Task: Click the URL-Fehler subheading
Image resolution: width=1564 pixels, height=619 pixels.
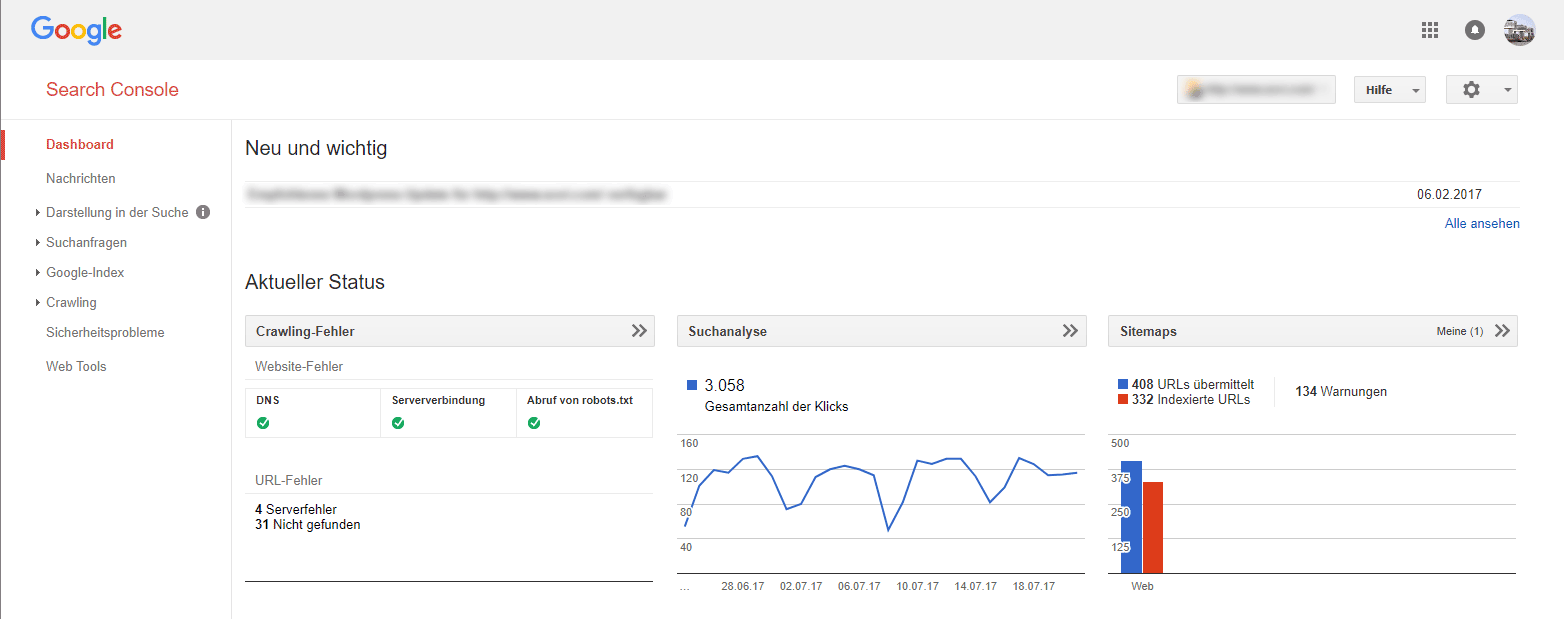Action: tap(289, 481)
